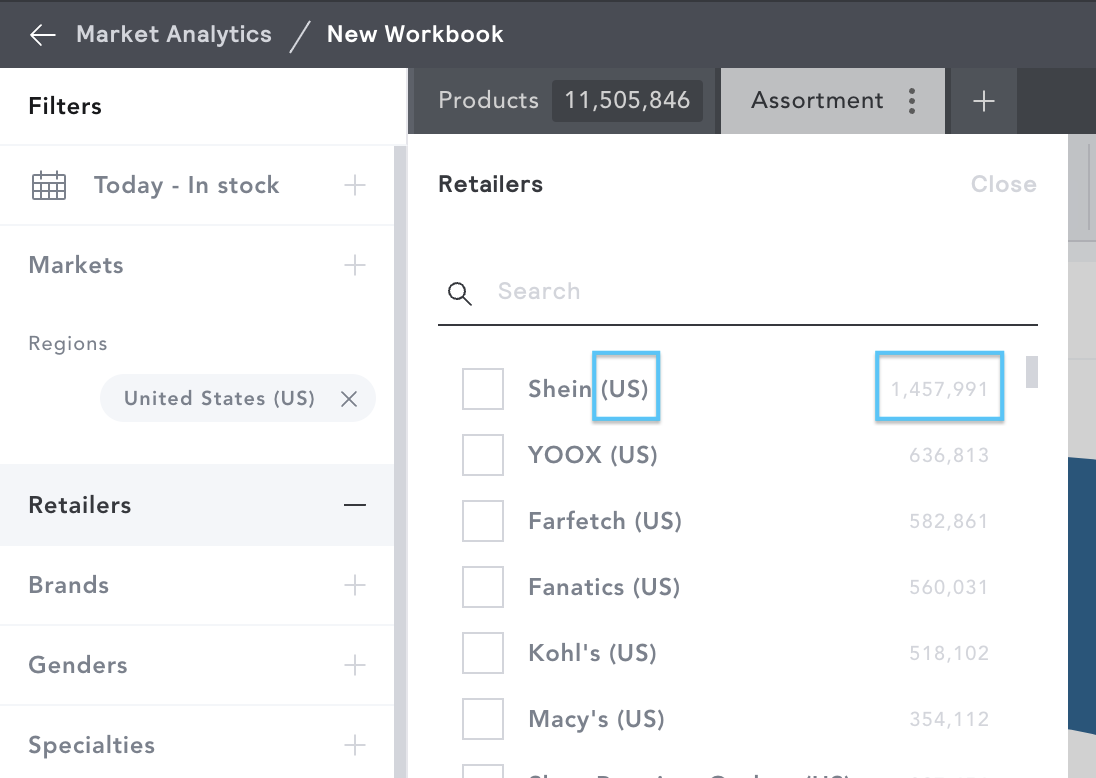The width and height of the screenshot is (1096, 778).
Task: Click the 354,112 product count
Action: pyautogui.click(x=949, y=719)
